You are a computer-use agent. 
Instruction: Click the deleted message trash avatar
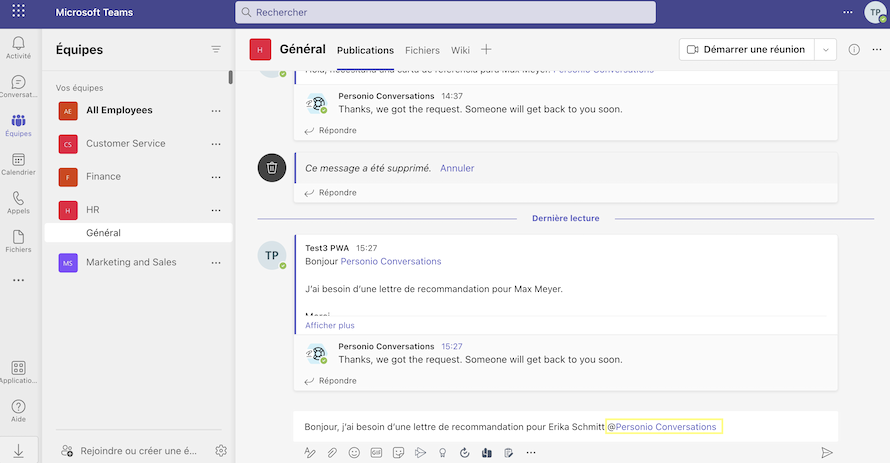[272, 167]
